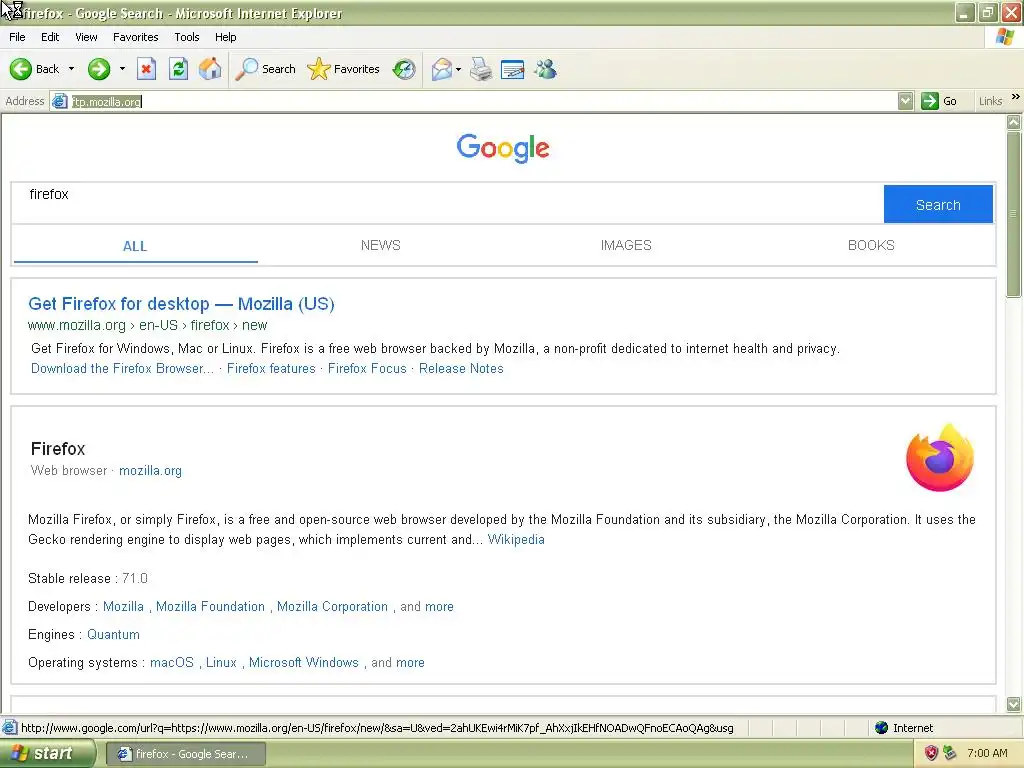Select firefox - Google Search taskbar button
This screenshot has width=1024, height=768.
[185, 754]
